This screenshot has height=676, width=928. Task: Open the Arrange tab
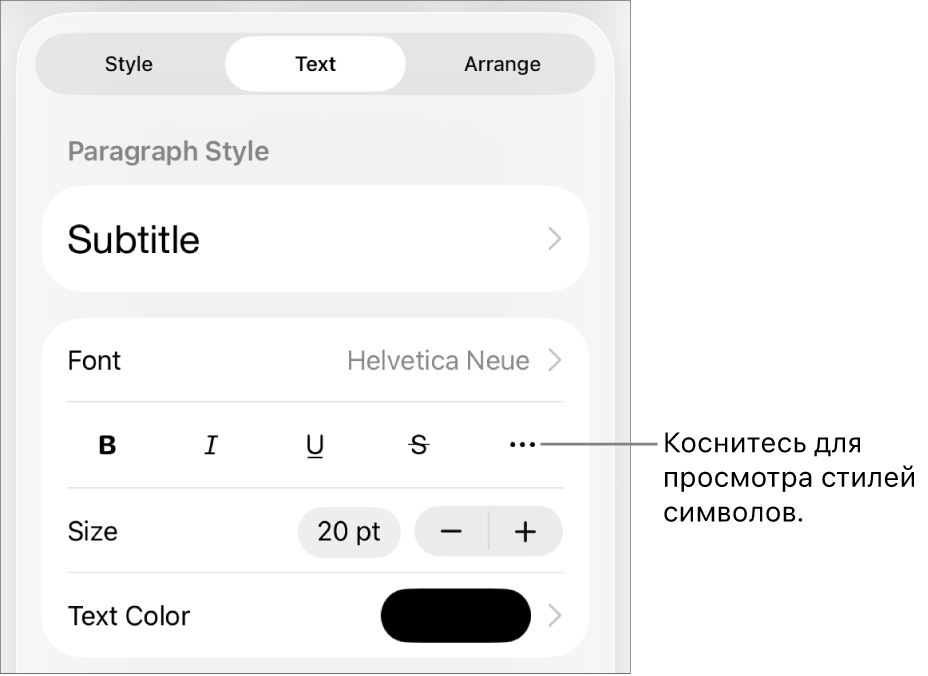[x=502, y=64]
